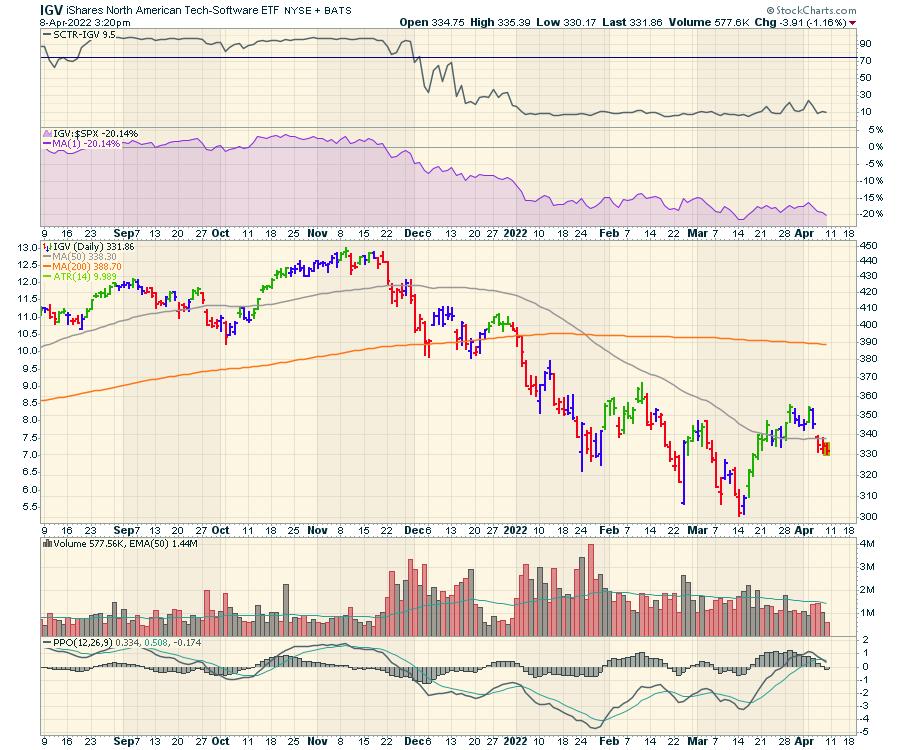Click the -5 label on the PPO axis
The image size is (900, 750).
coord(864,732)
